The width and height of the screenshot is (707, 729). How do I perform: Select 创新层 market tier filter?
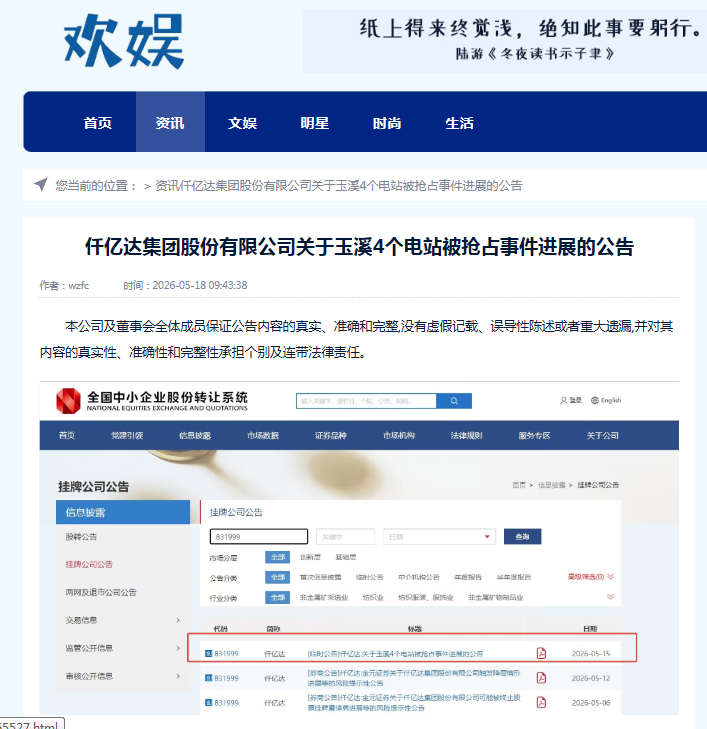pyautogui.click(x=310, y=557)
